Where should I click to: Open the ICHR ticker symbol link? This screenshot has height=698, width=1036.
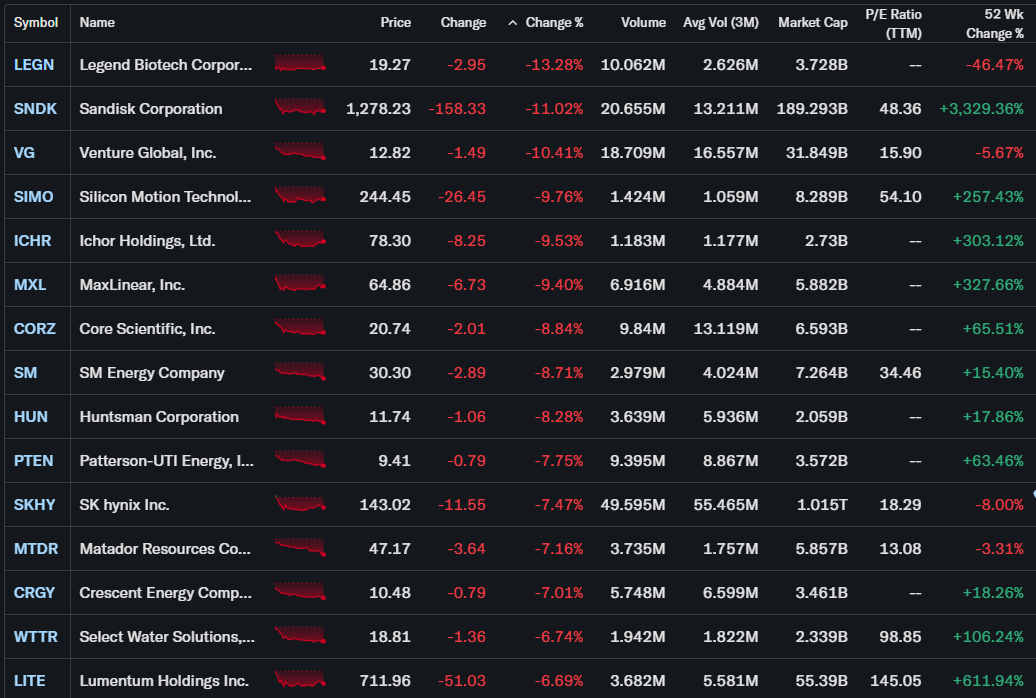pos(32,241)
